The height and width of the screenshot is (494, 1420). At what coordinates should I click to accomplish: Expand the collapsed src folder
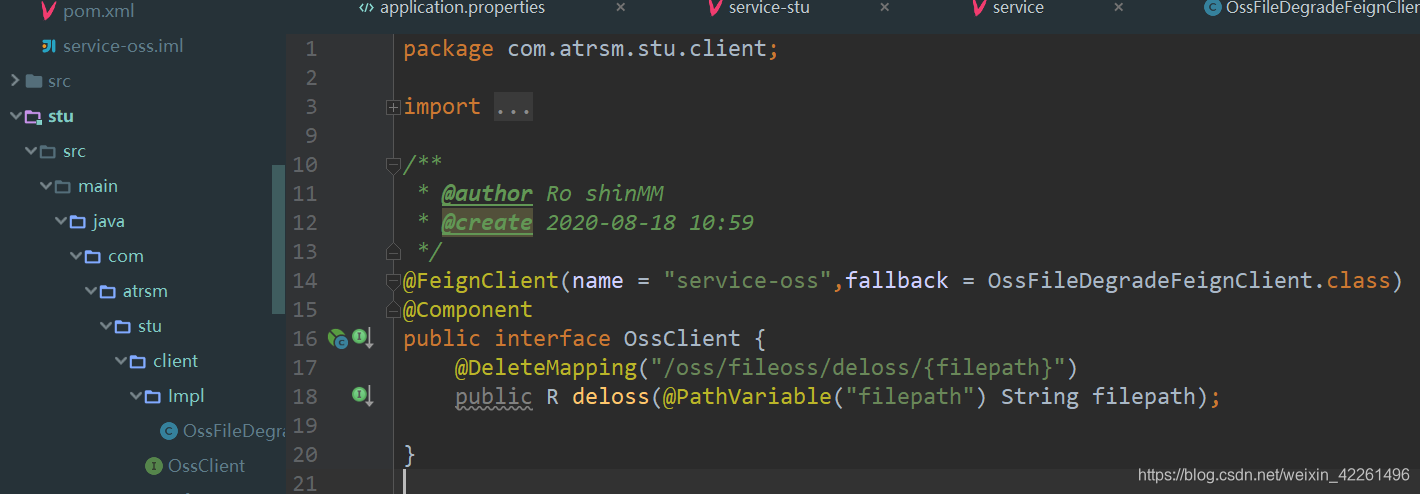pos(15,81)
